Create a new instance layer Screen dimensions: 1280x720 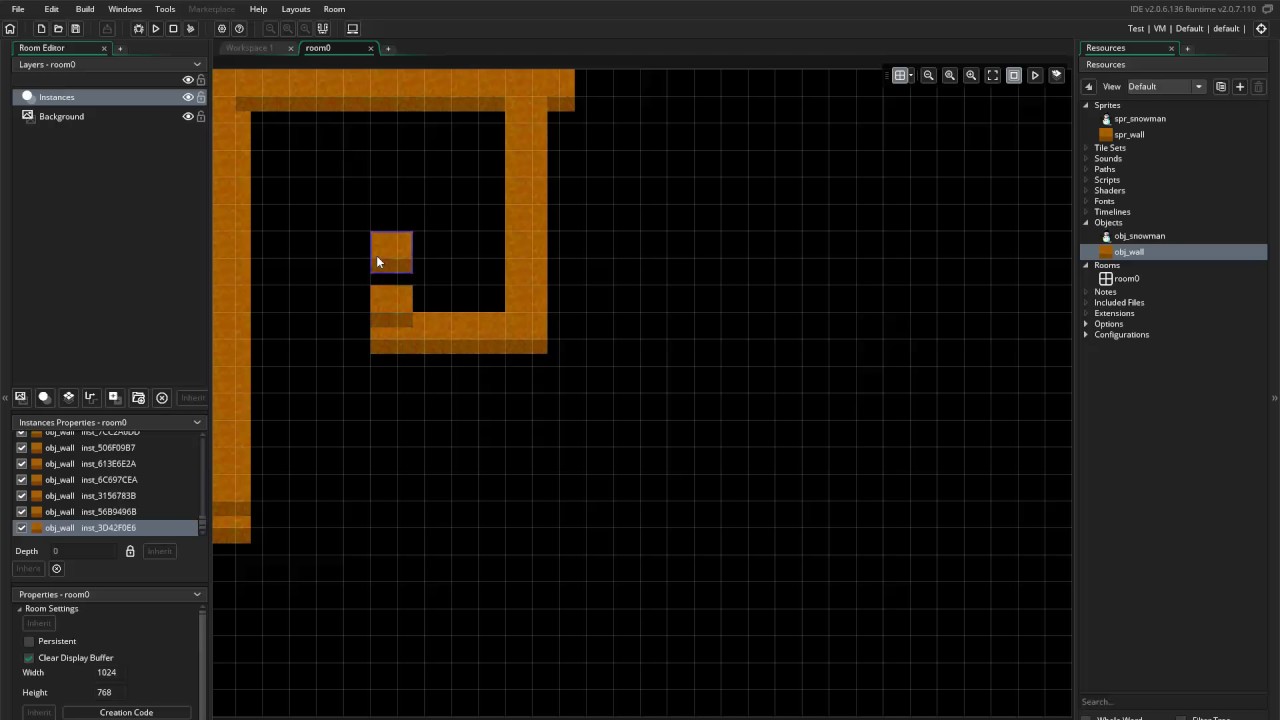pyautogui.click(x=44, y=397)
